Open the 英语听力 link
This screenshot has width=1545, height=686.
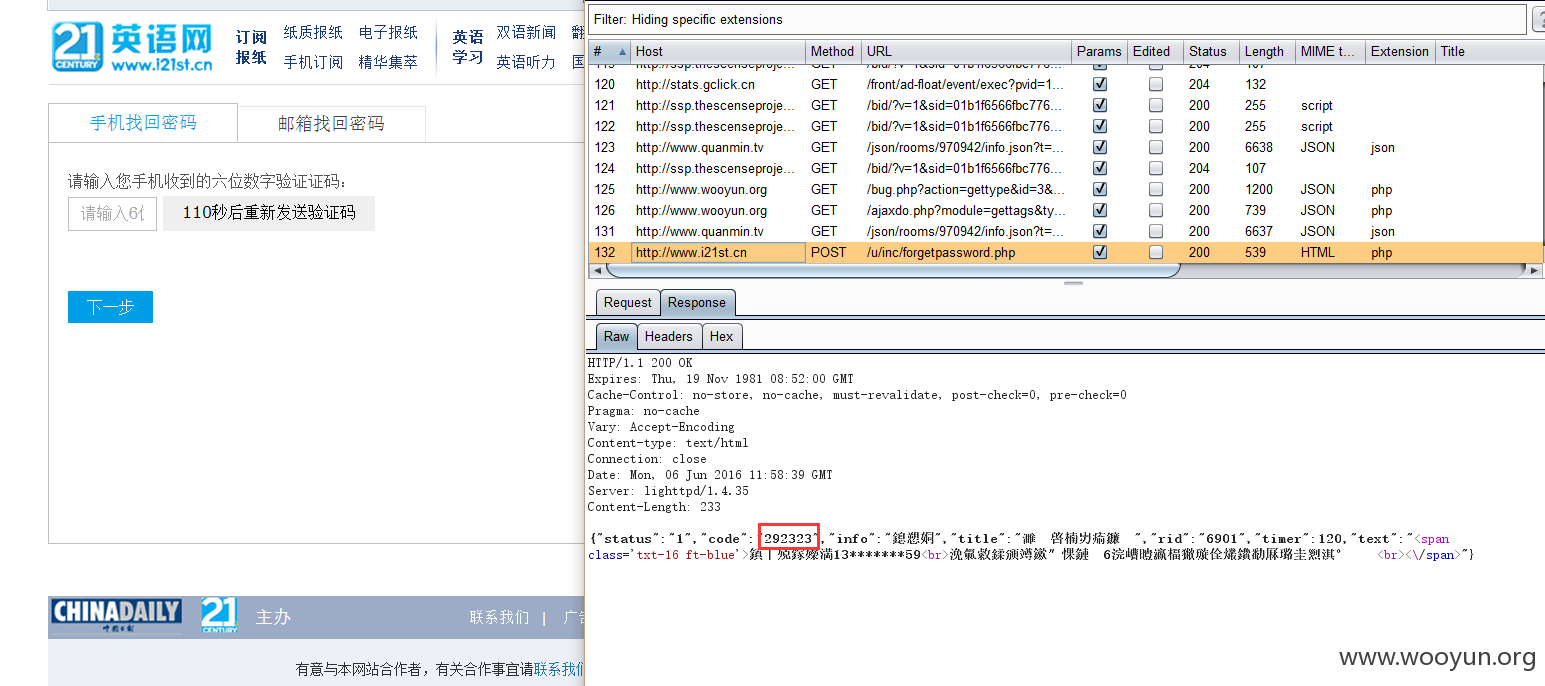point(526,62)
